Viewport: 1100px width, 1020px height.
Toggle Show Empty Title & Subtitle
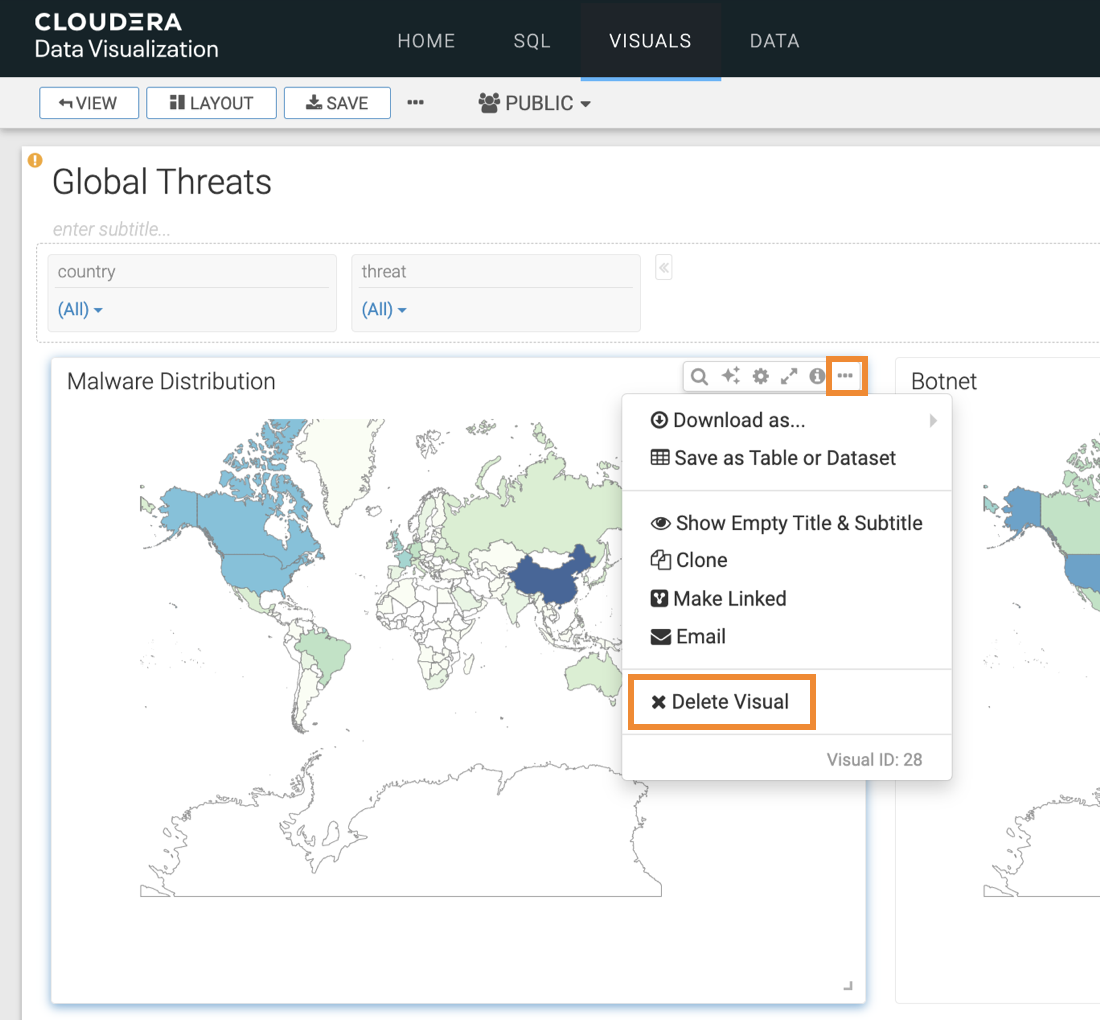[x=786, y=523]
